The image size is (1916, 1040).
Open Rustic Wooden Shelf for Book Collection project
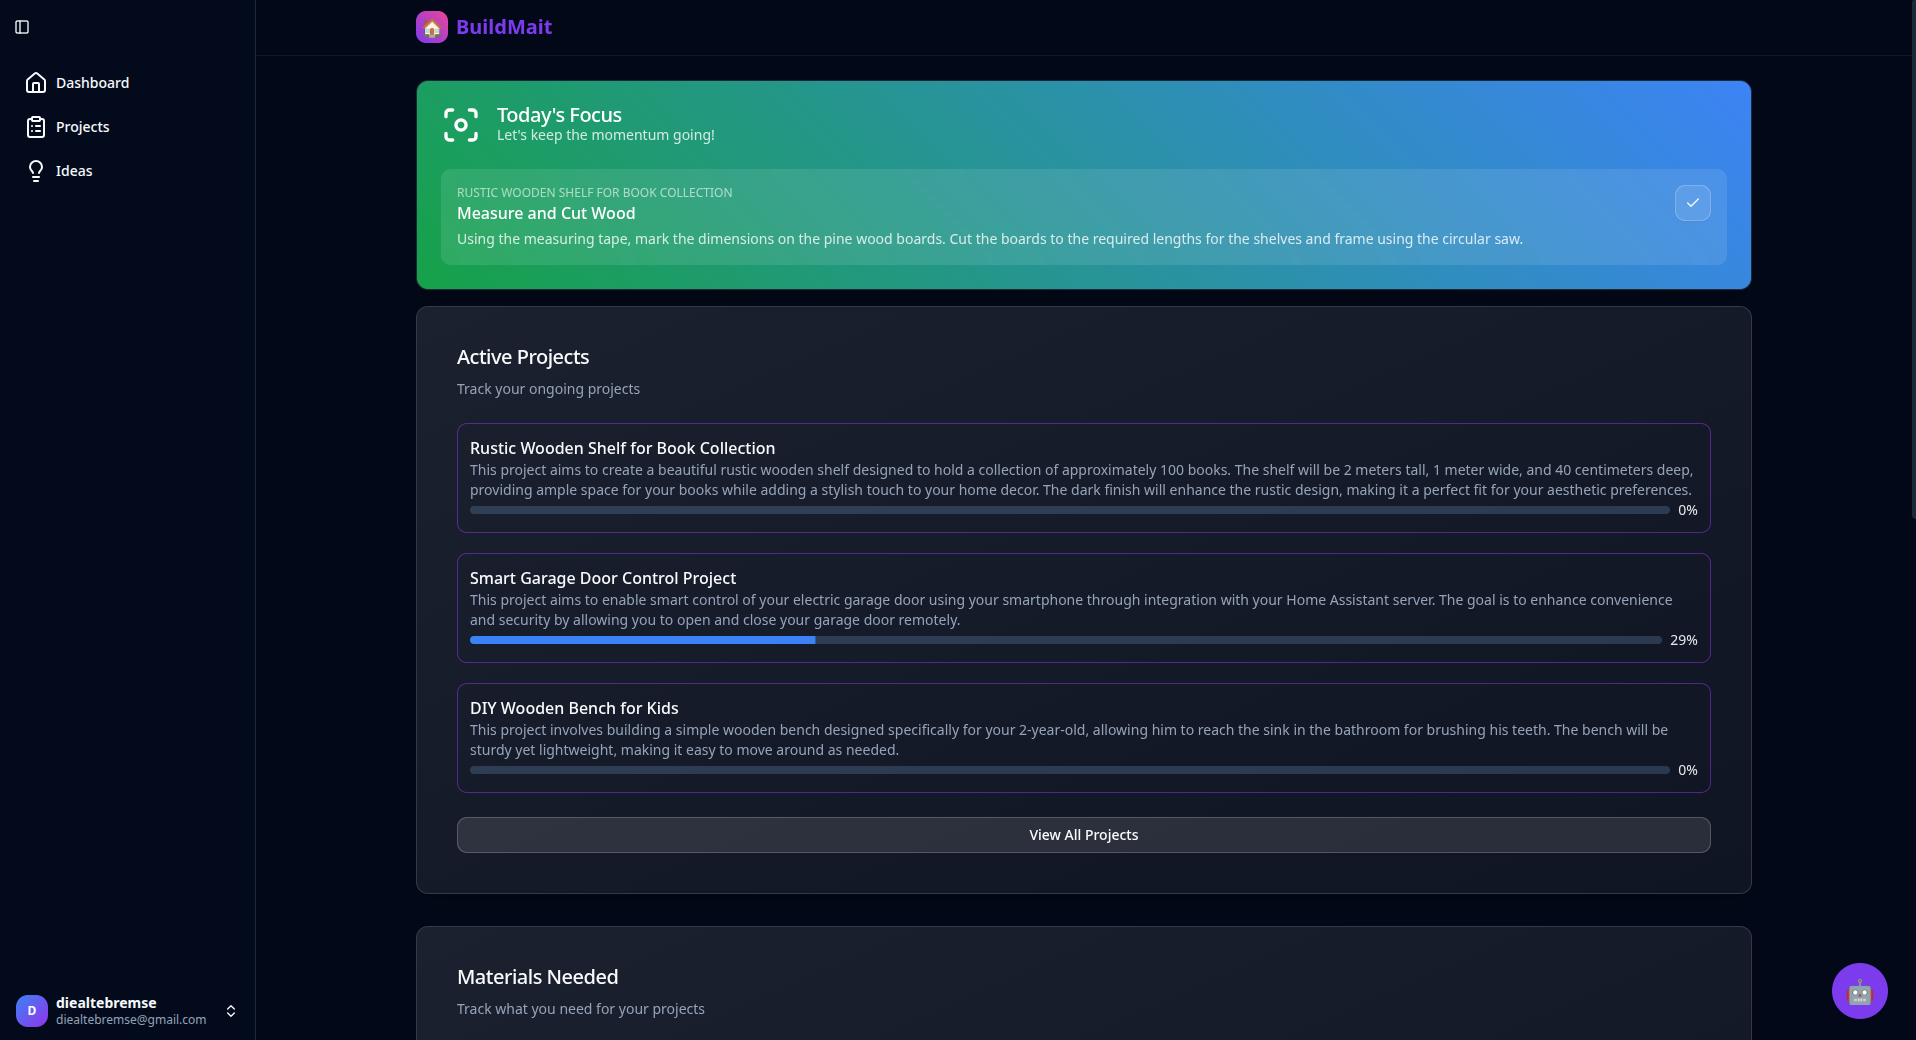1083,478
